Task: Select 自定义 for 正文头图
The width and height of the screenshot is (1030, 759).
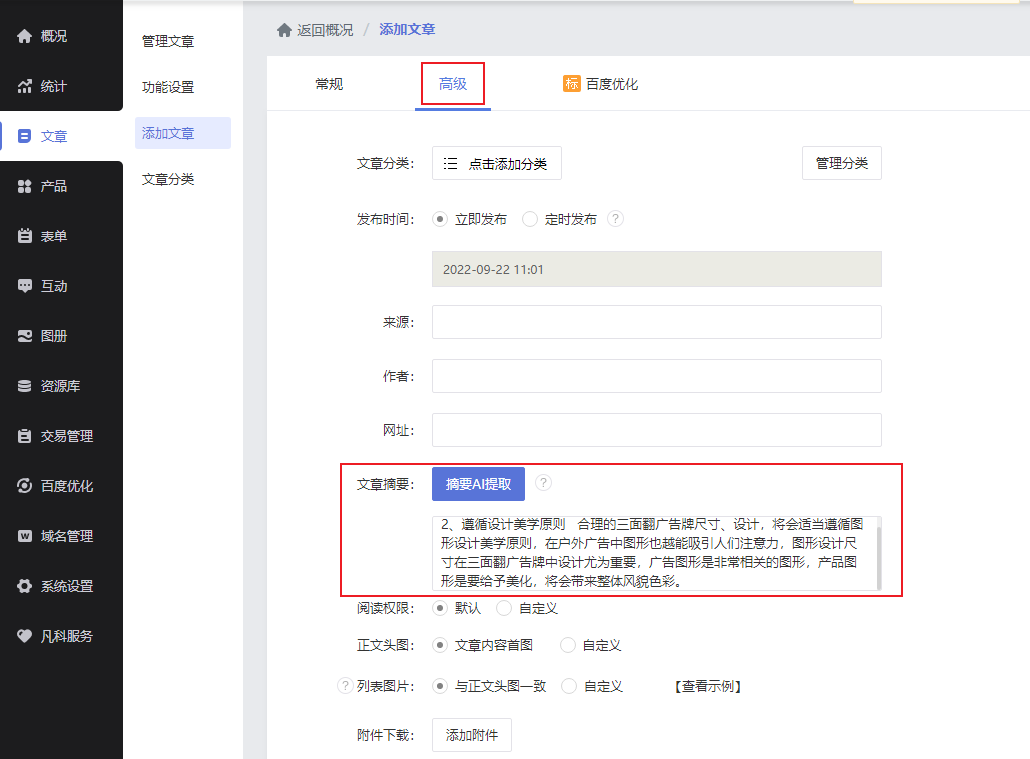Action: [568, 645]
